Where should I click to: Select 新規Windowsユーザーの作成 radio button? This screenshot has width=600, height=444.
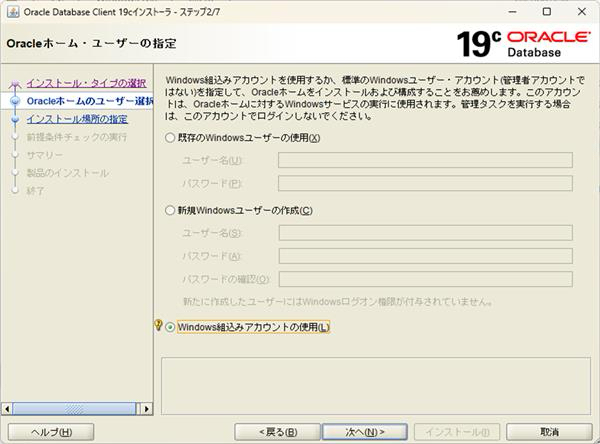point(170,210)
